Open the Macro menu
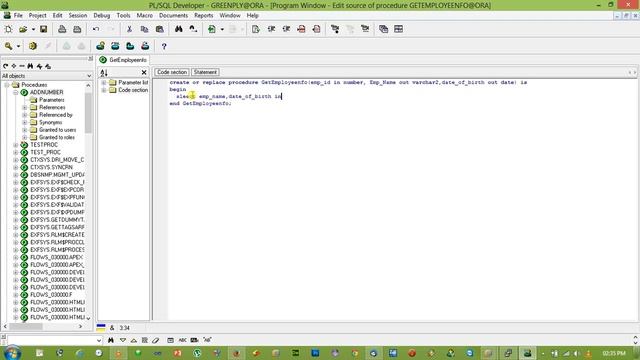 click(144, 15)
